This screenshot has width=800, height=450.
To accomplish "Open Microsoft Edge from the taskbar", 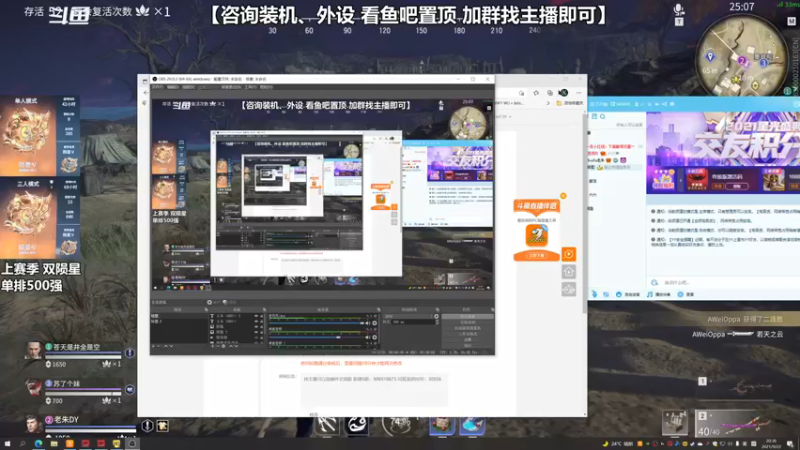I will pyautogui.click(x=38, y=443).
